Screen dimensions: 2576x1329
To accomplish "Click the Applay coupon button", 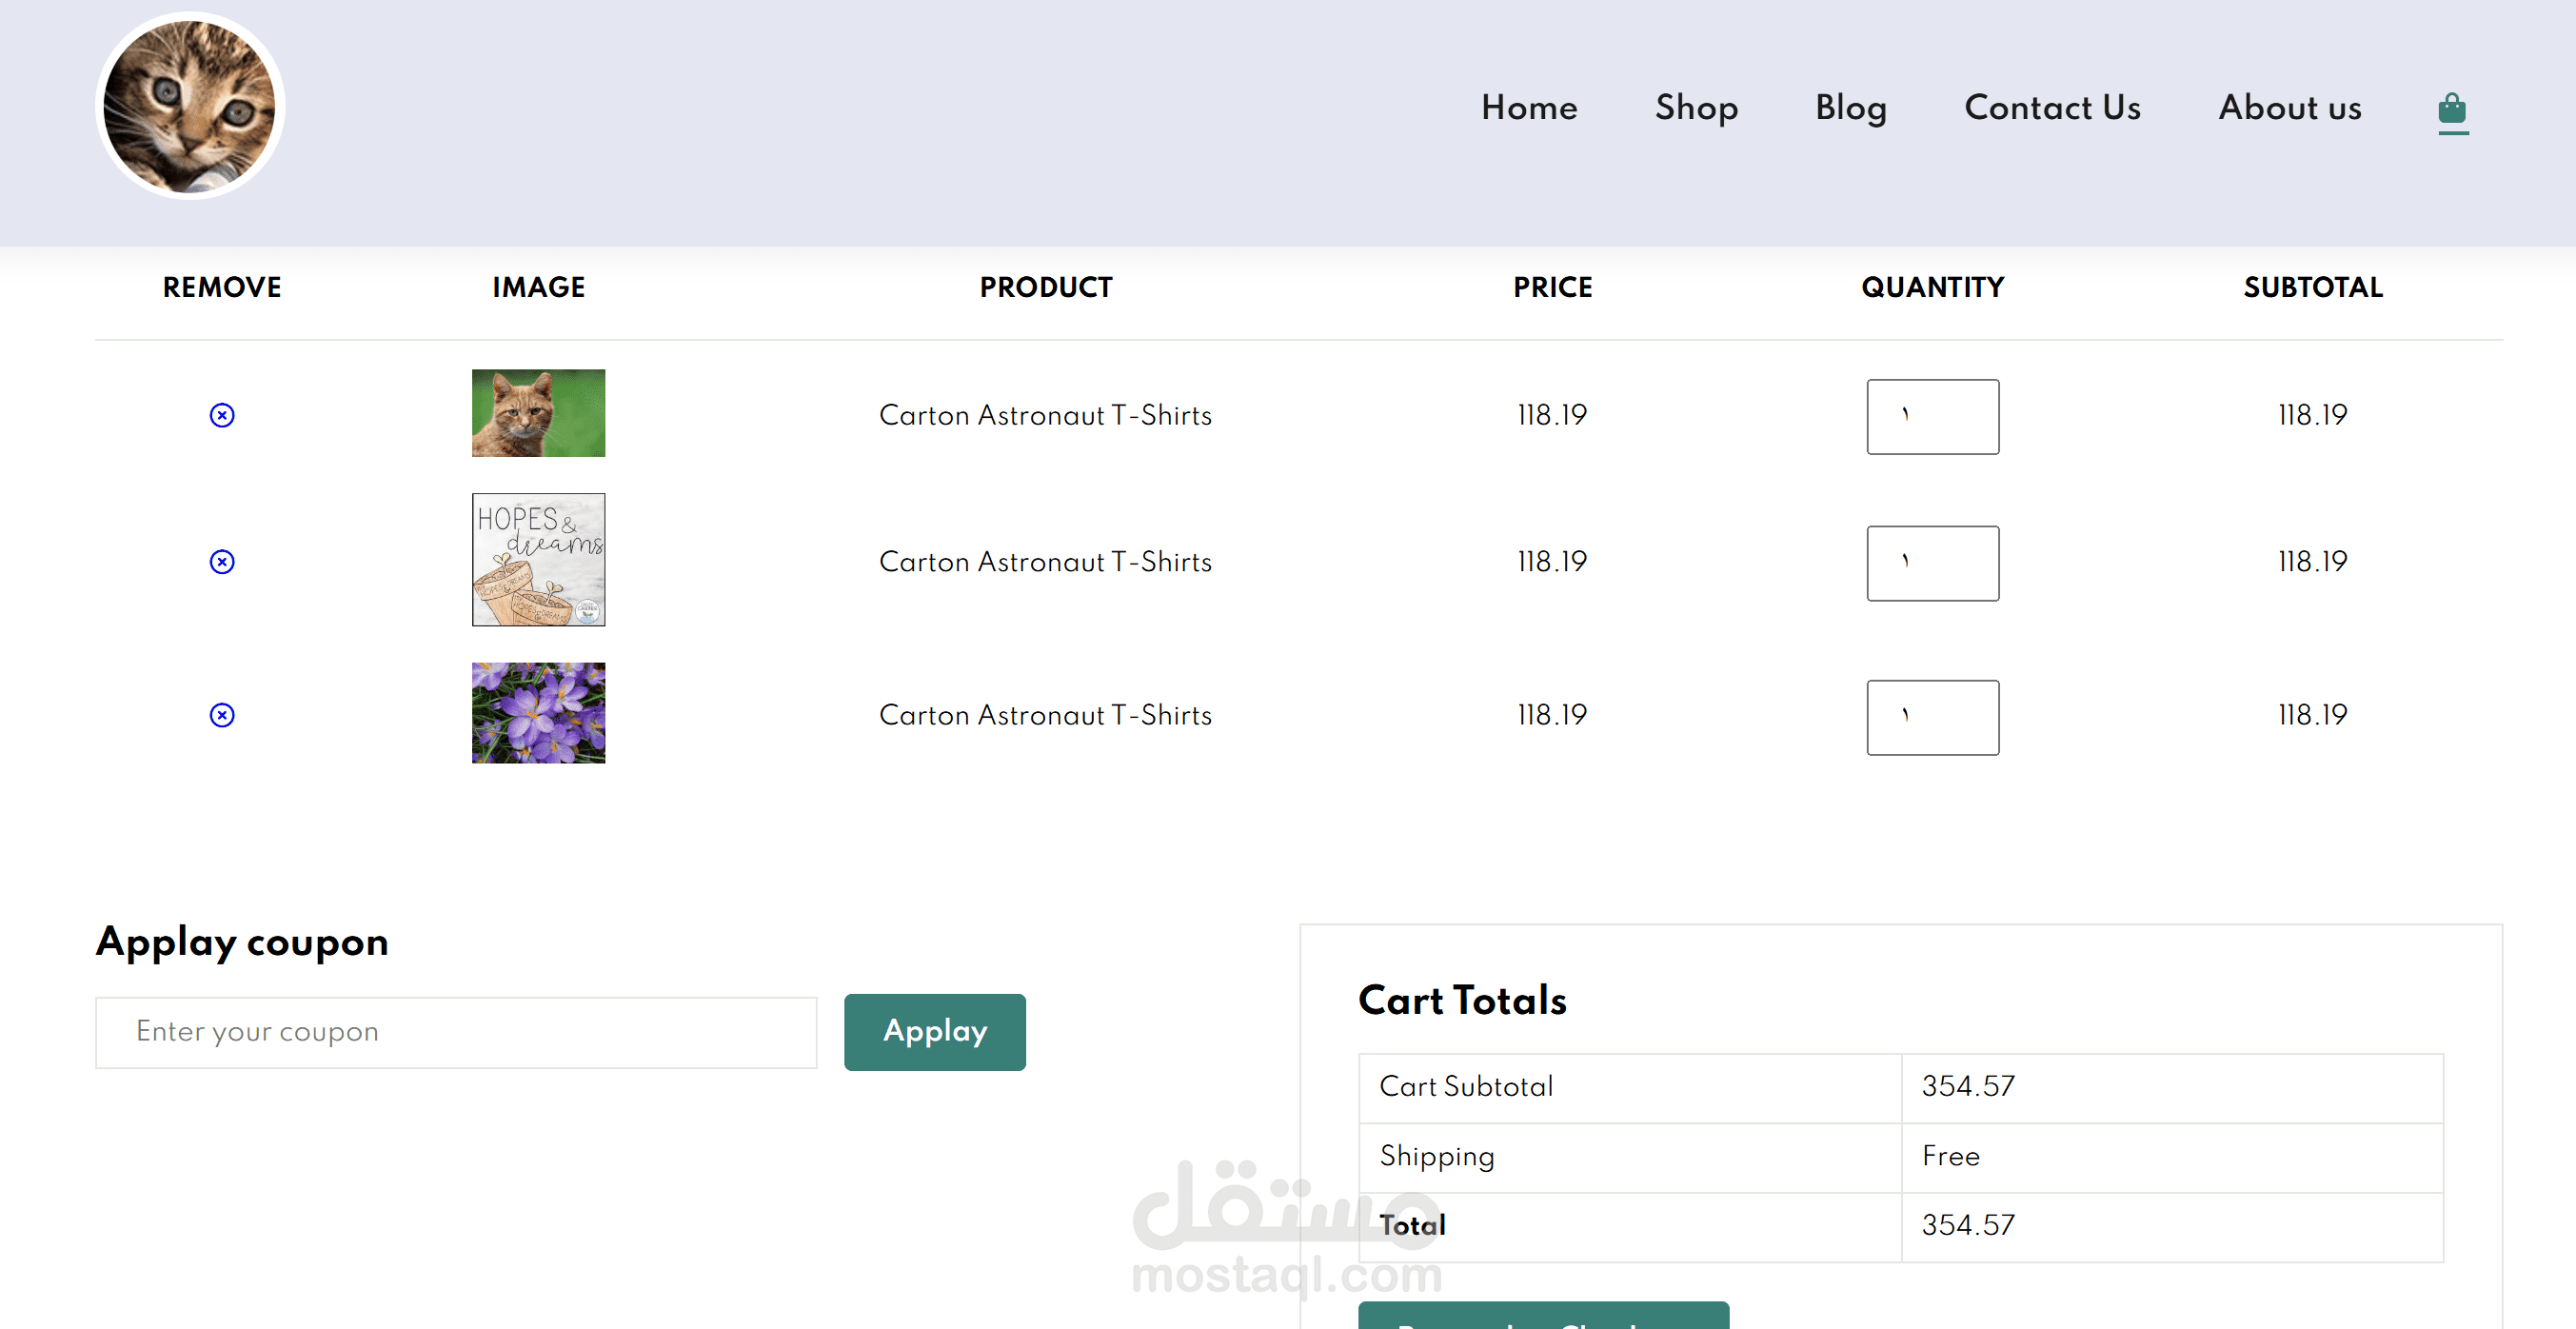I will point(934,1032).
